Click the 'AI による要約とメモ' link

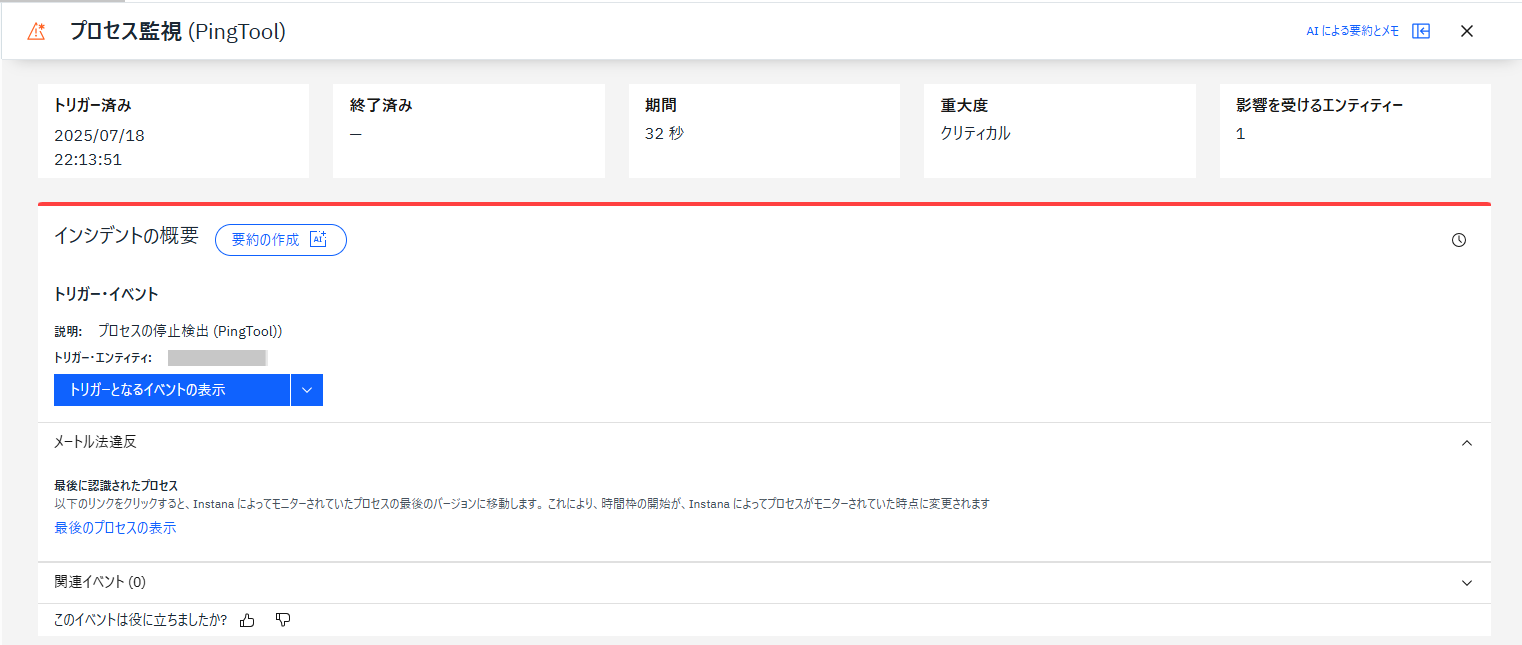(1352, 31)
